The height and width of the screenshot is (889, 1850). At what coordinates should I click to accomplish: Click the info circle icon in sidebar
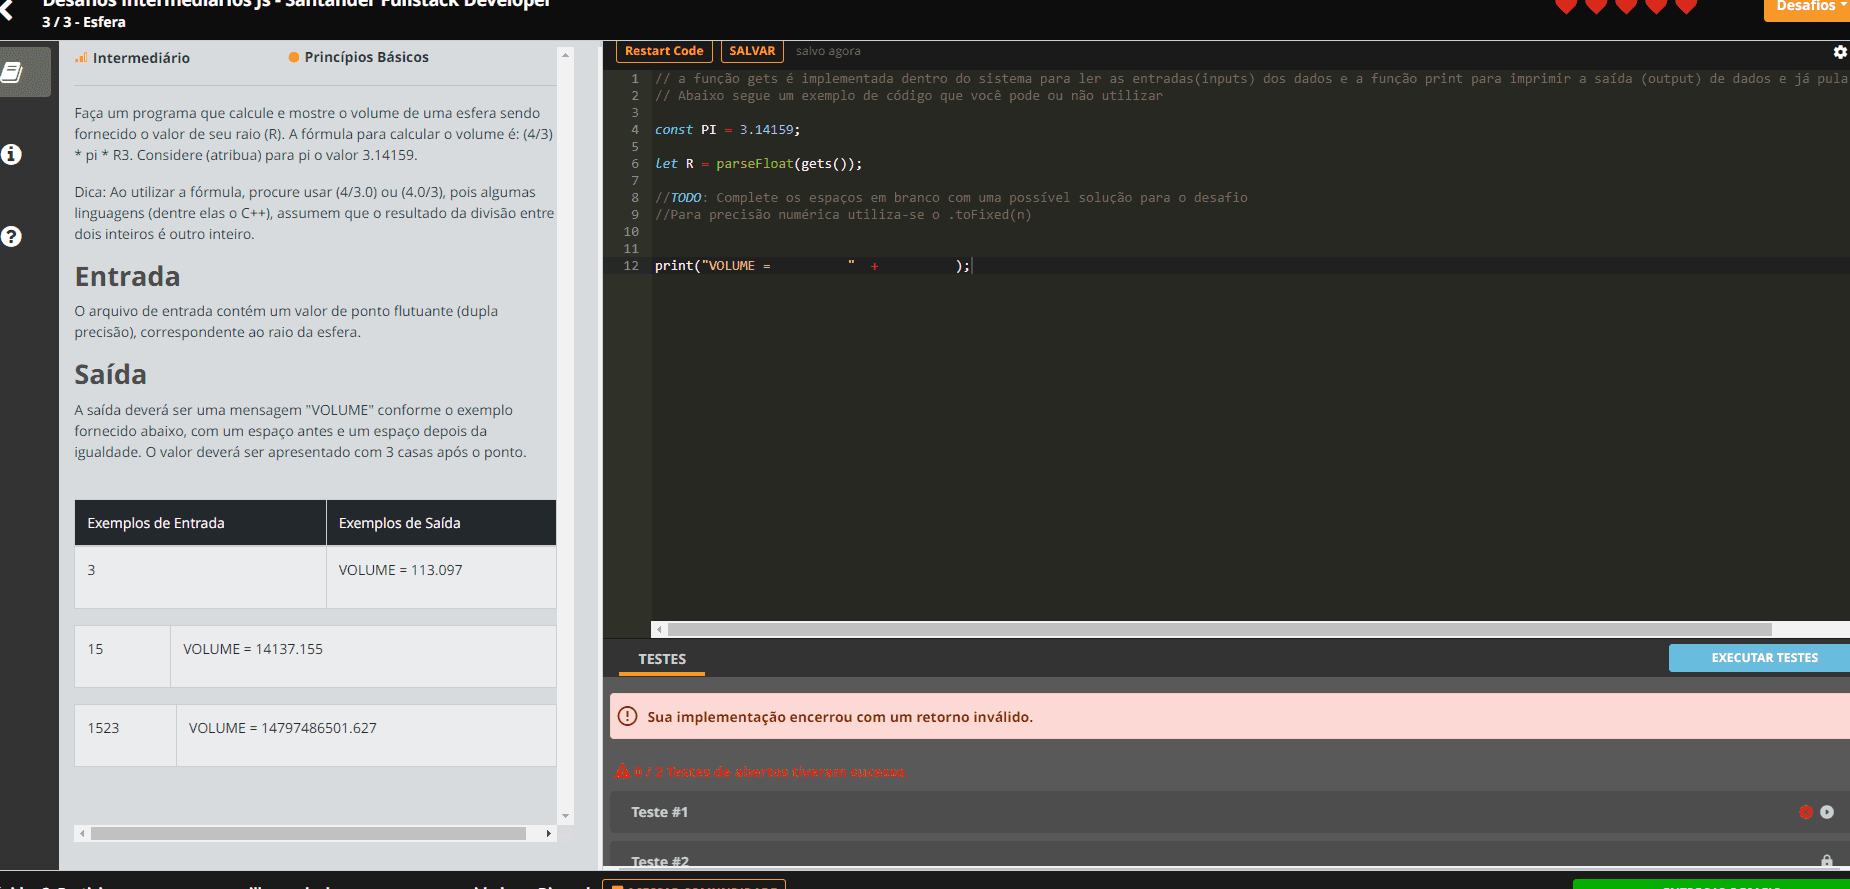point(12,154)
